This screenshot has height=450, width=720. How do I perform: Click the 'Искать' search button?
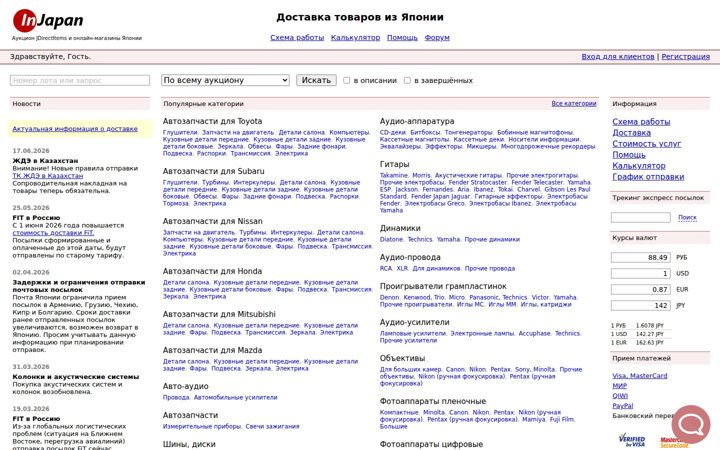tap(316, 80)
